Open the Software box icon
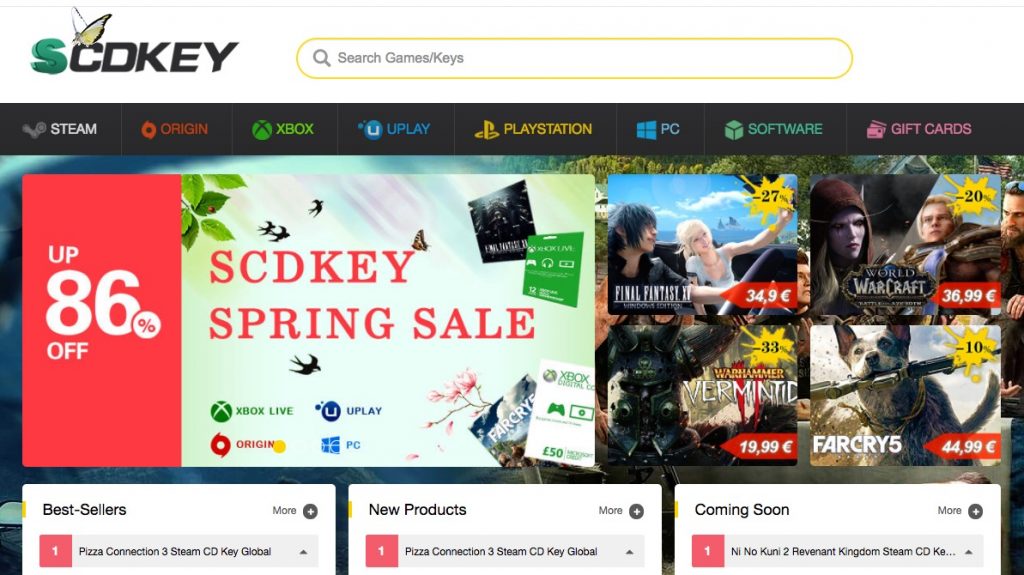Image resolution: width=1024 pixels, height=575 pixels. [734, 129]
